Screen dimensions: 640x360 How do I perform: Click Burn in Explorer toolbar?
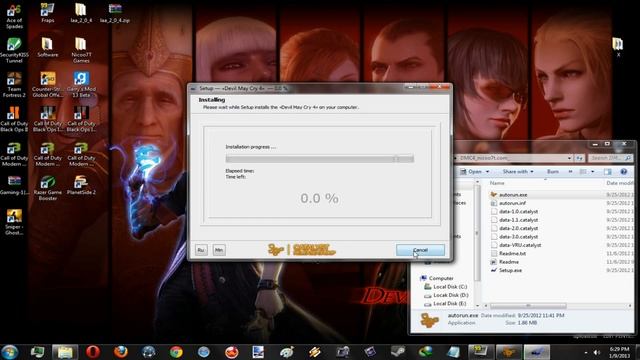tap(553, 172)
